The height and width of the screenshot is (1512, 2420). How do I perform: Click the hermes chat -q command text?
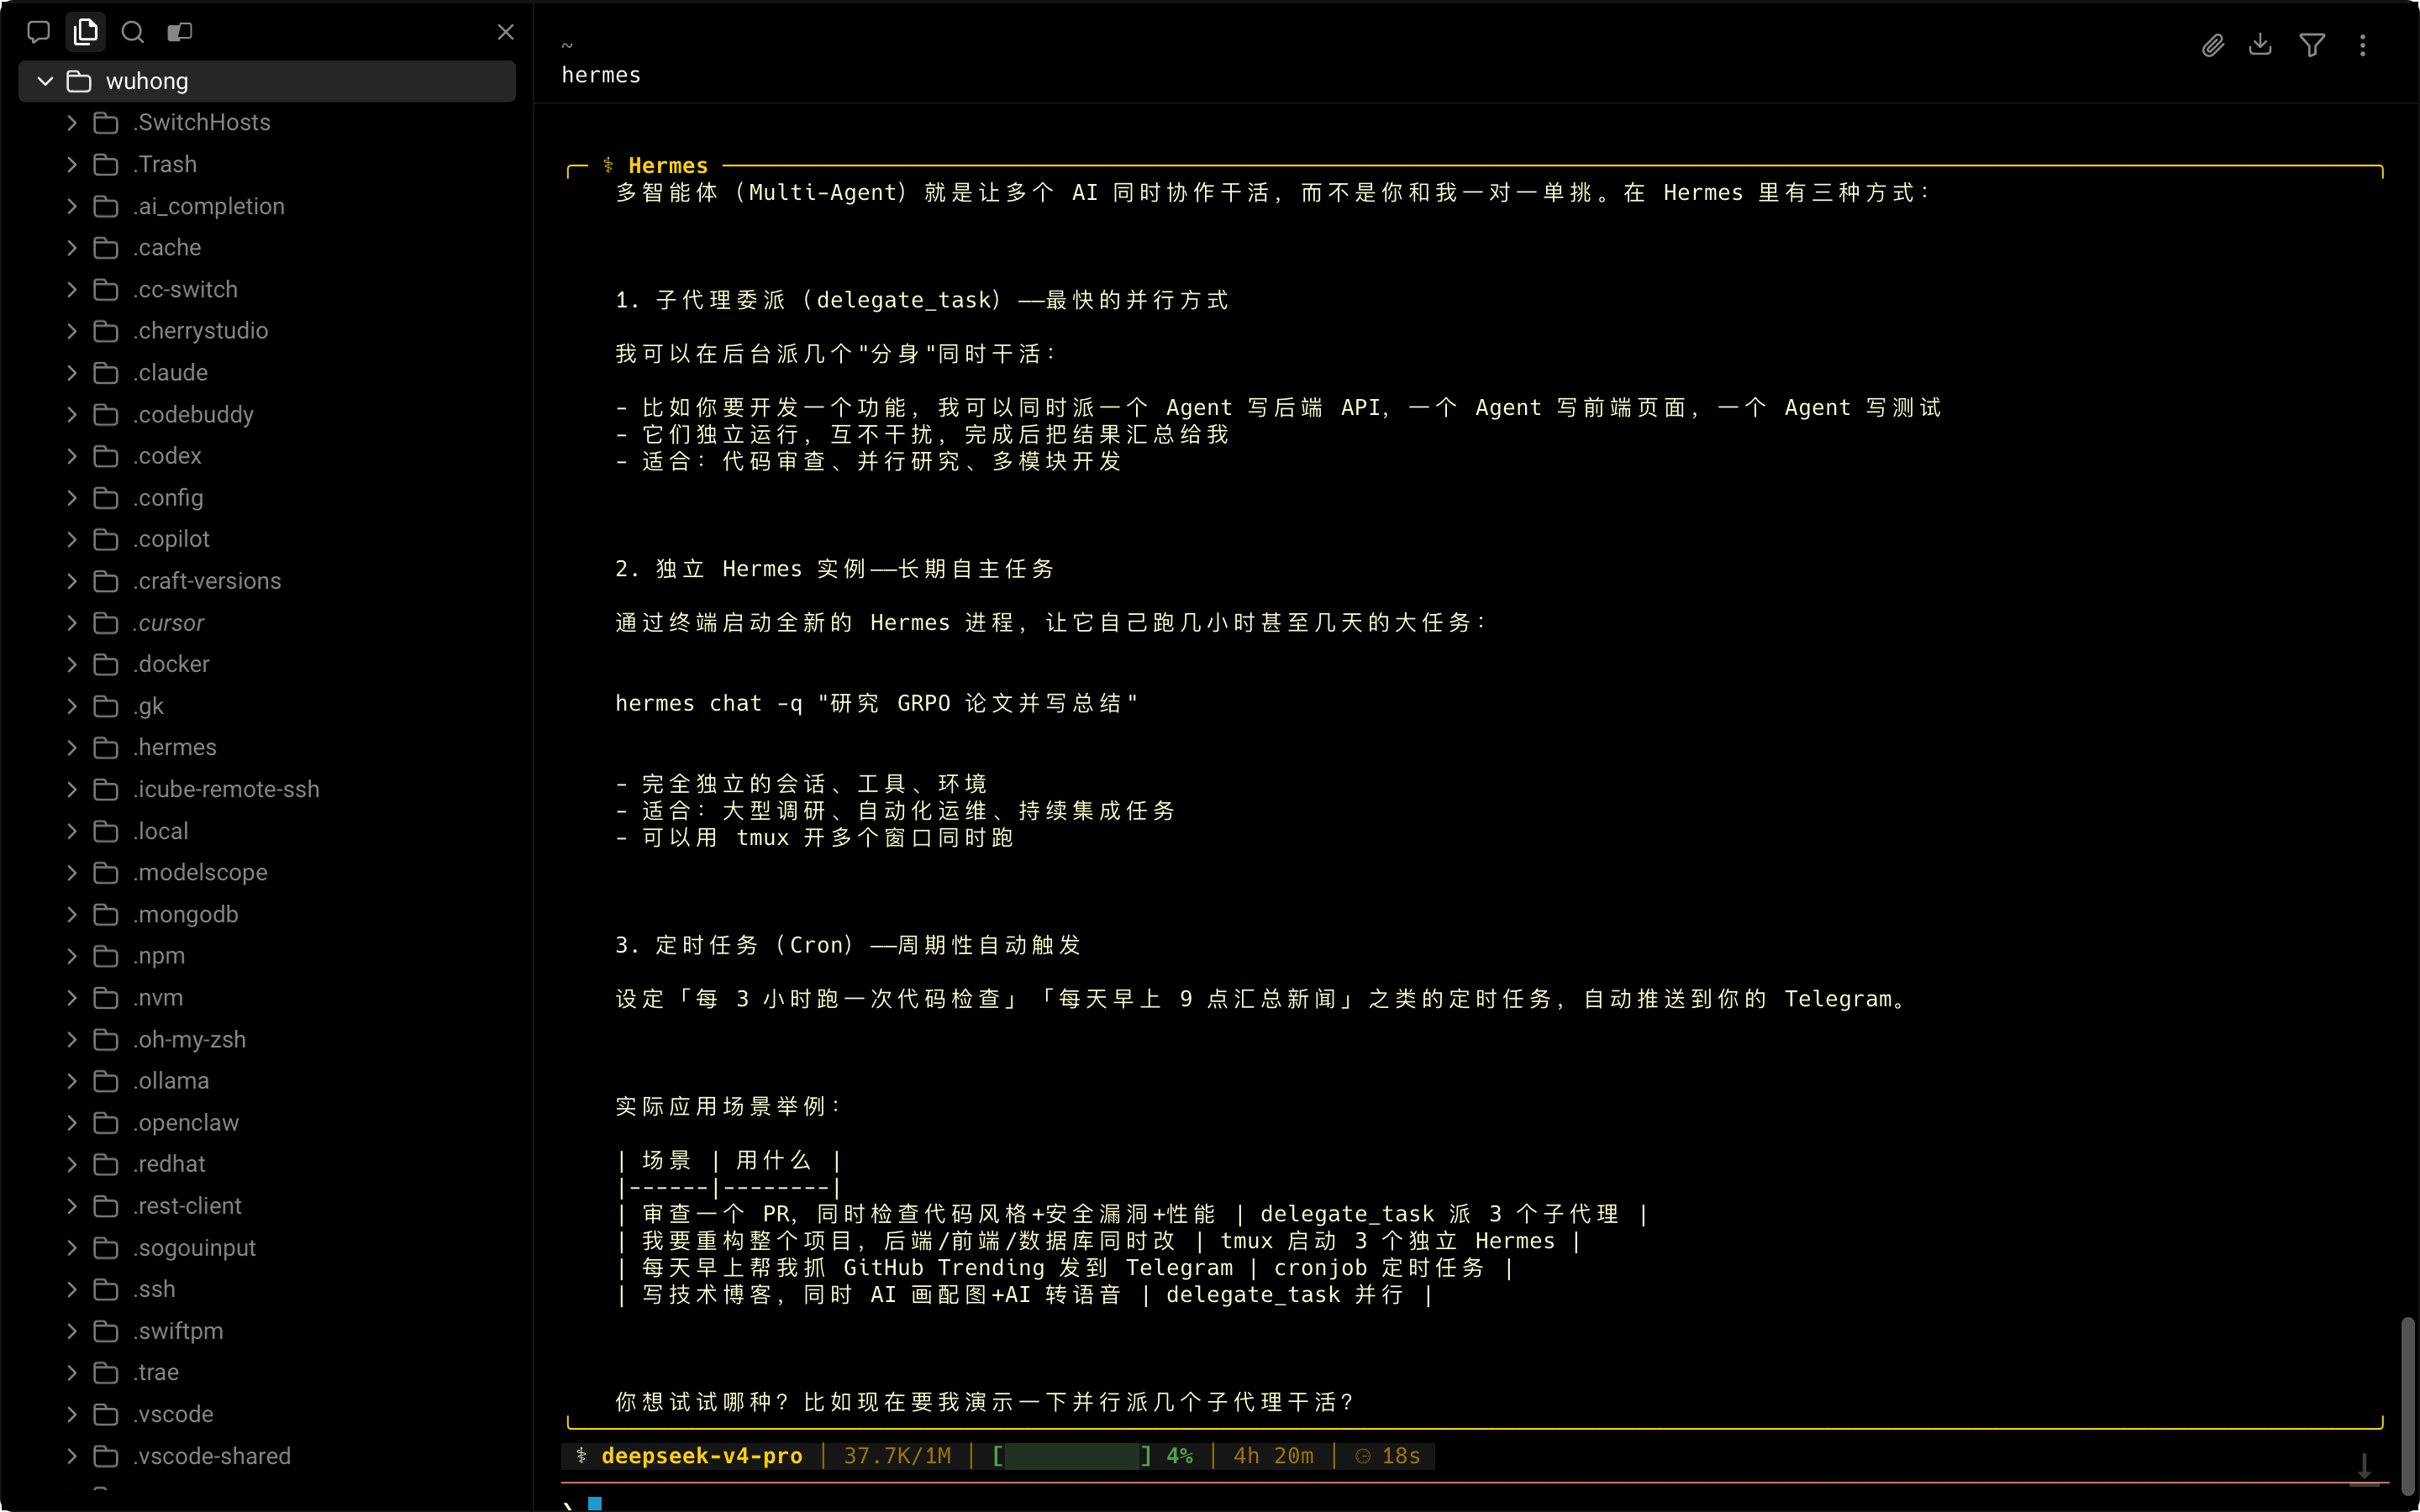coord(876,703)
